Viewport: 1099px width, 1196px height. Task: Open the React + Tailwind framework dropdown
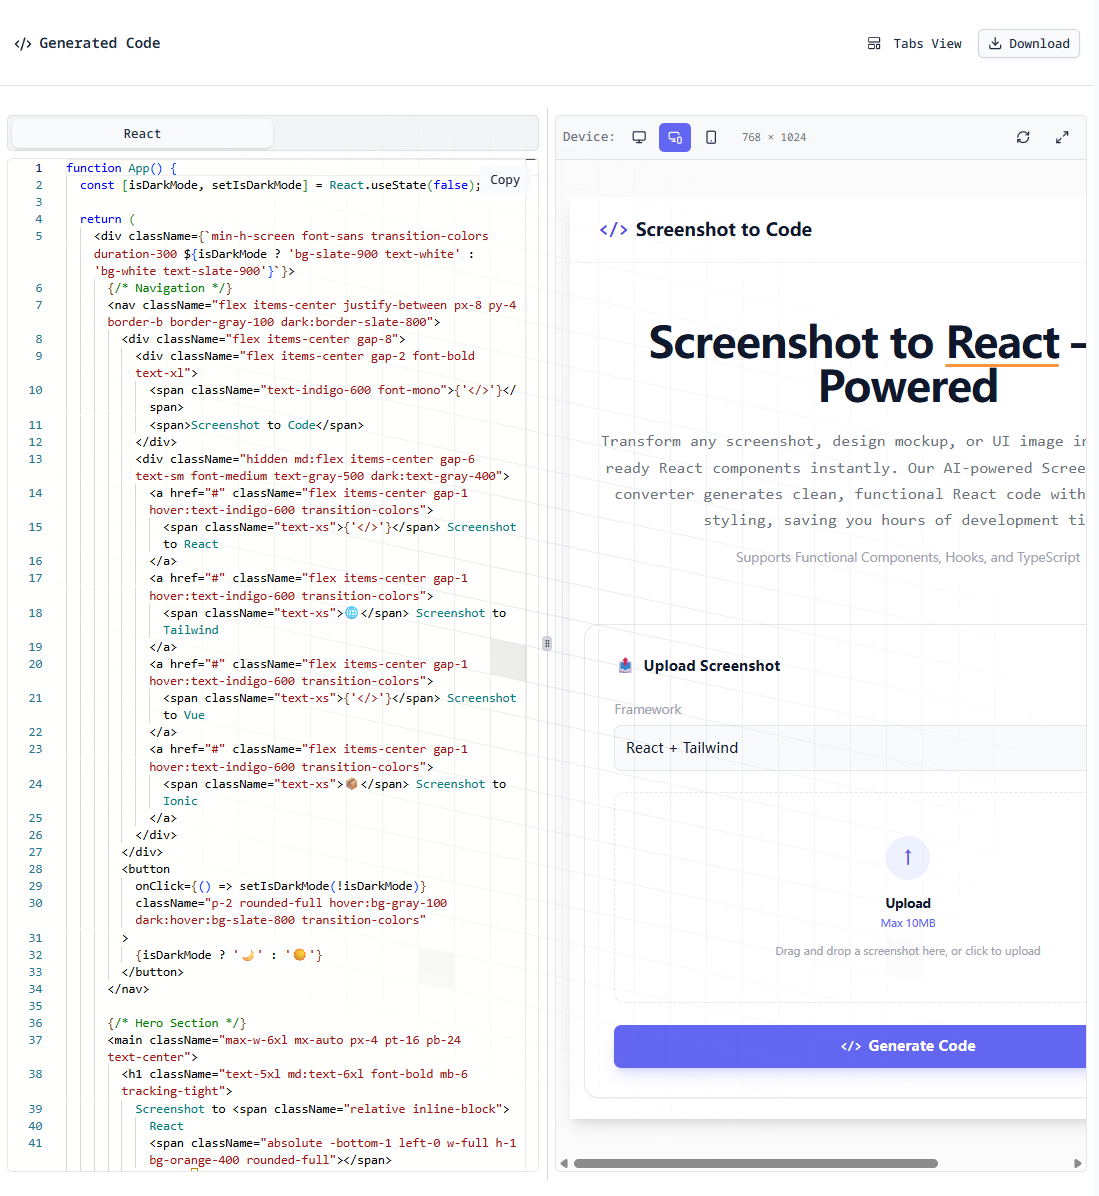click(849, 748)
